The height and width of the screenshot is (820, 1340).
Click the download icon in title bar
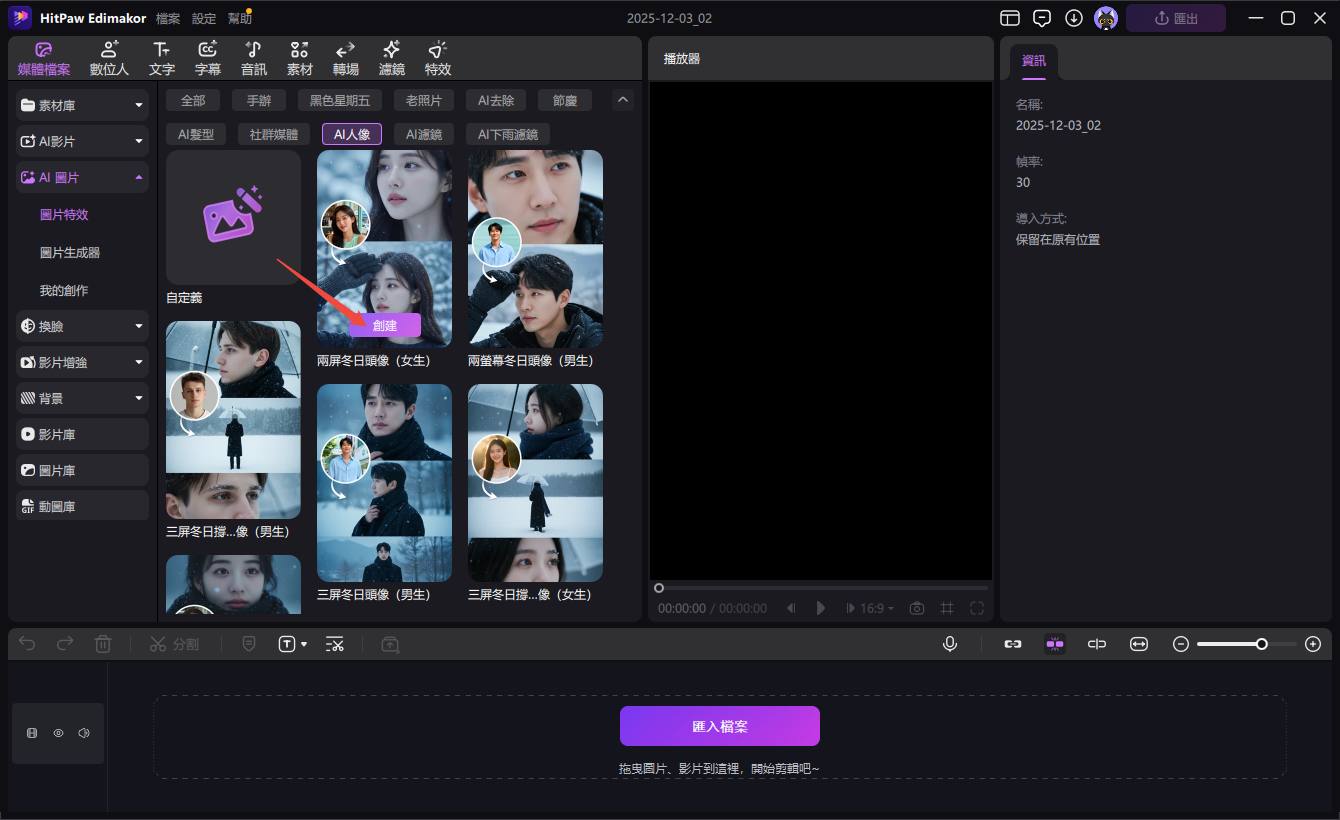click(x=1074, y=18)
